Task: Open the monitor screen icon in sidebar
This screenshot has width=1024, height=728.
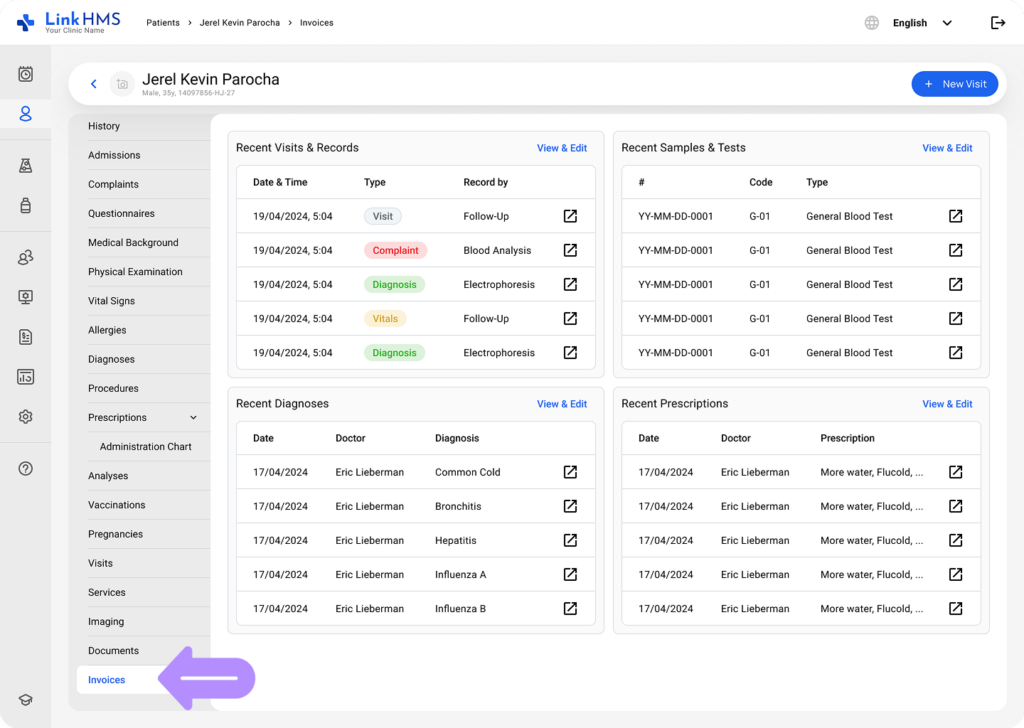Action: click(x=25, y=298)
